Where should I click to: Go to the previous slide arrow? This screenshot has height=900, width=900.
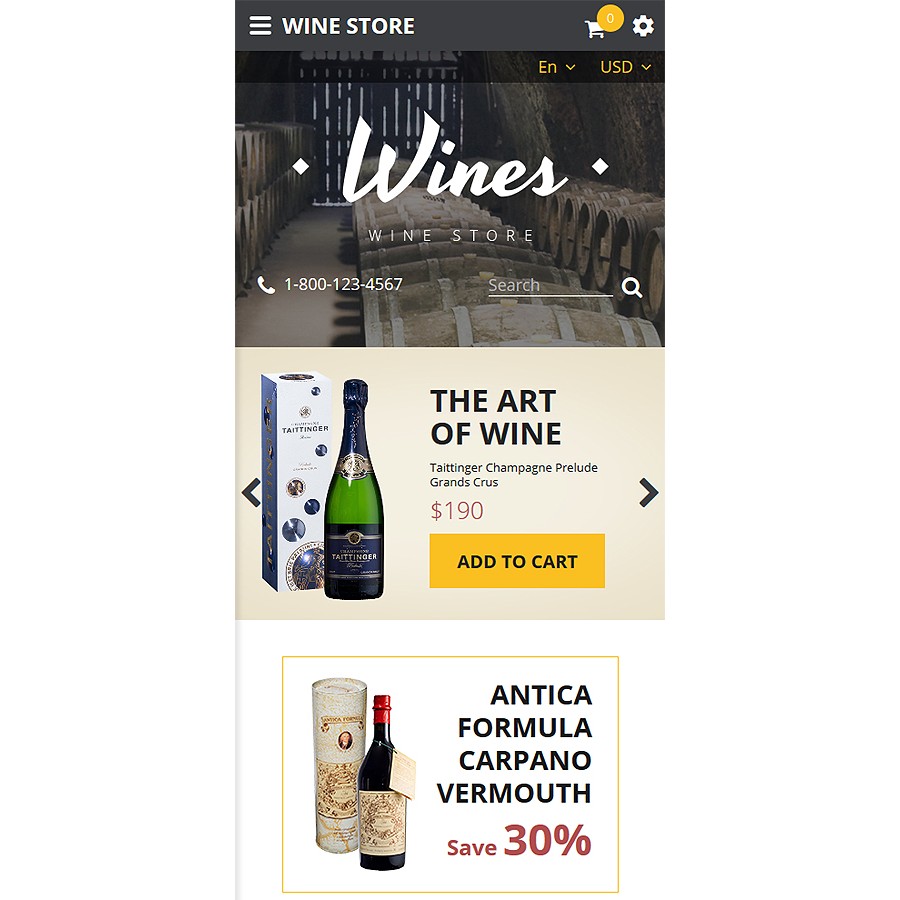click(x=251, y=492)
